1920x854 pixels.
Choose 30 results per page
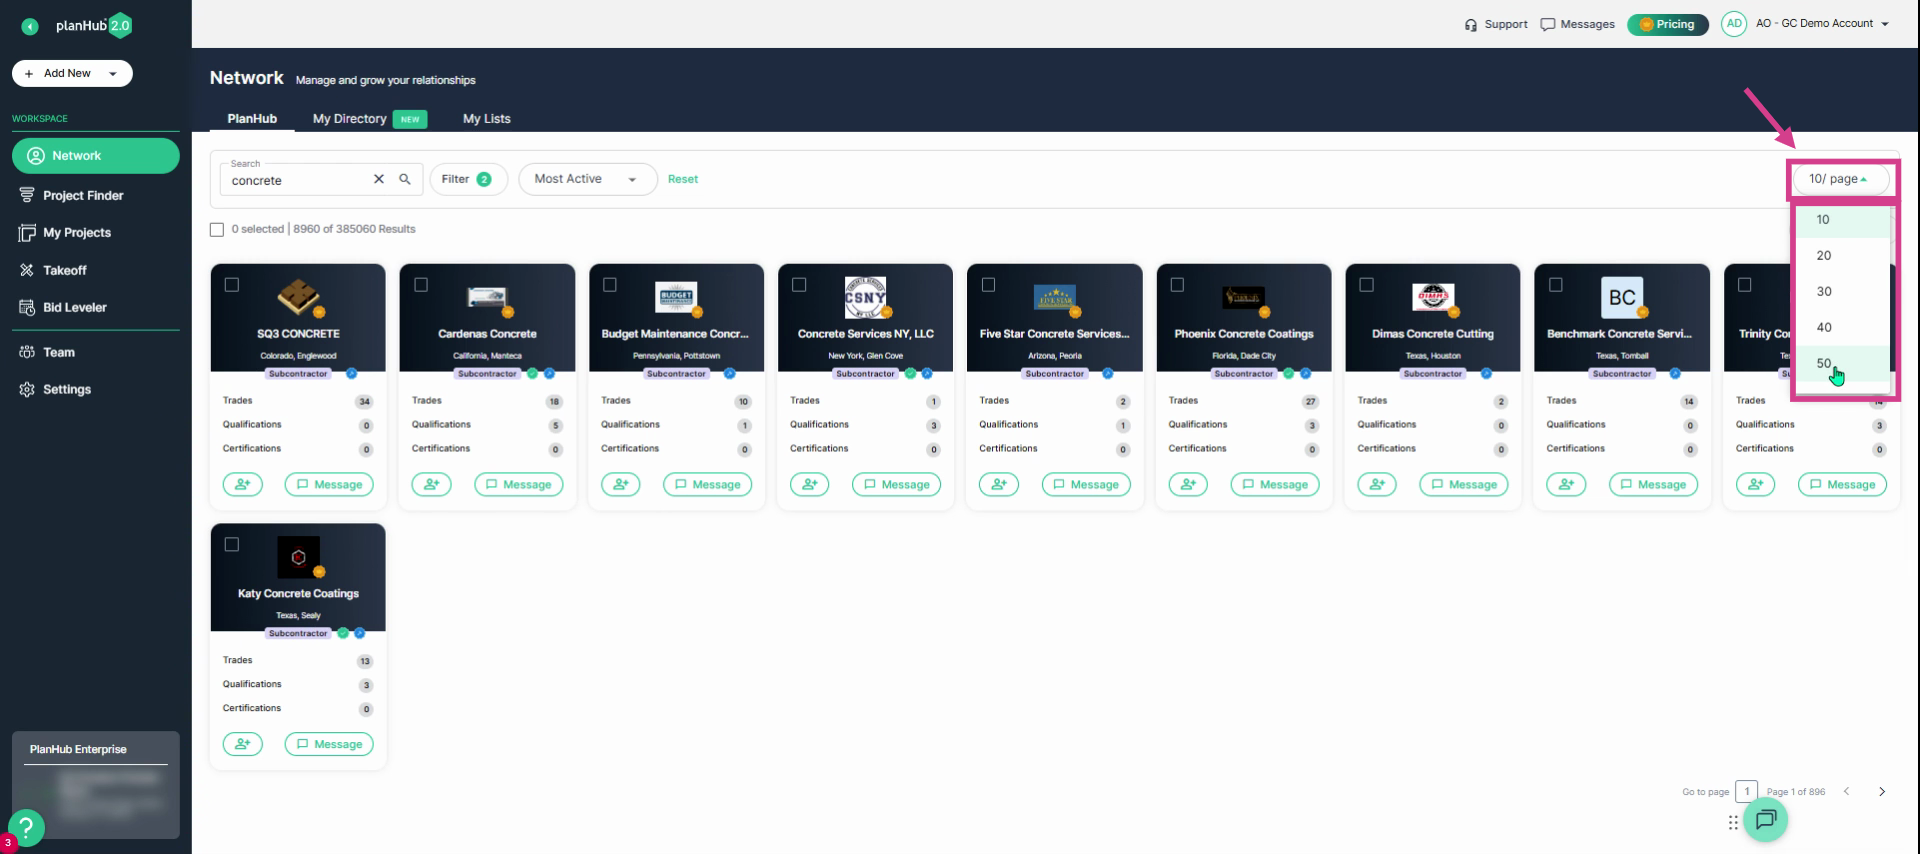1843,292
